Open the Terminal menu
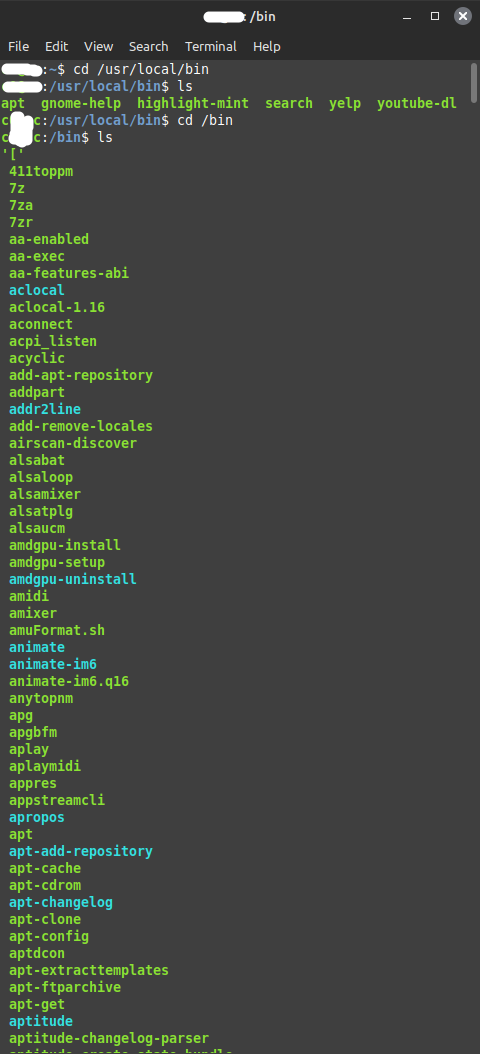 [x=210, y=46]
